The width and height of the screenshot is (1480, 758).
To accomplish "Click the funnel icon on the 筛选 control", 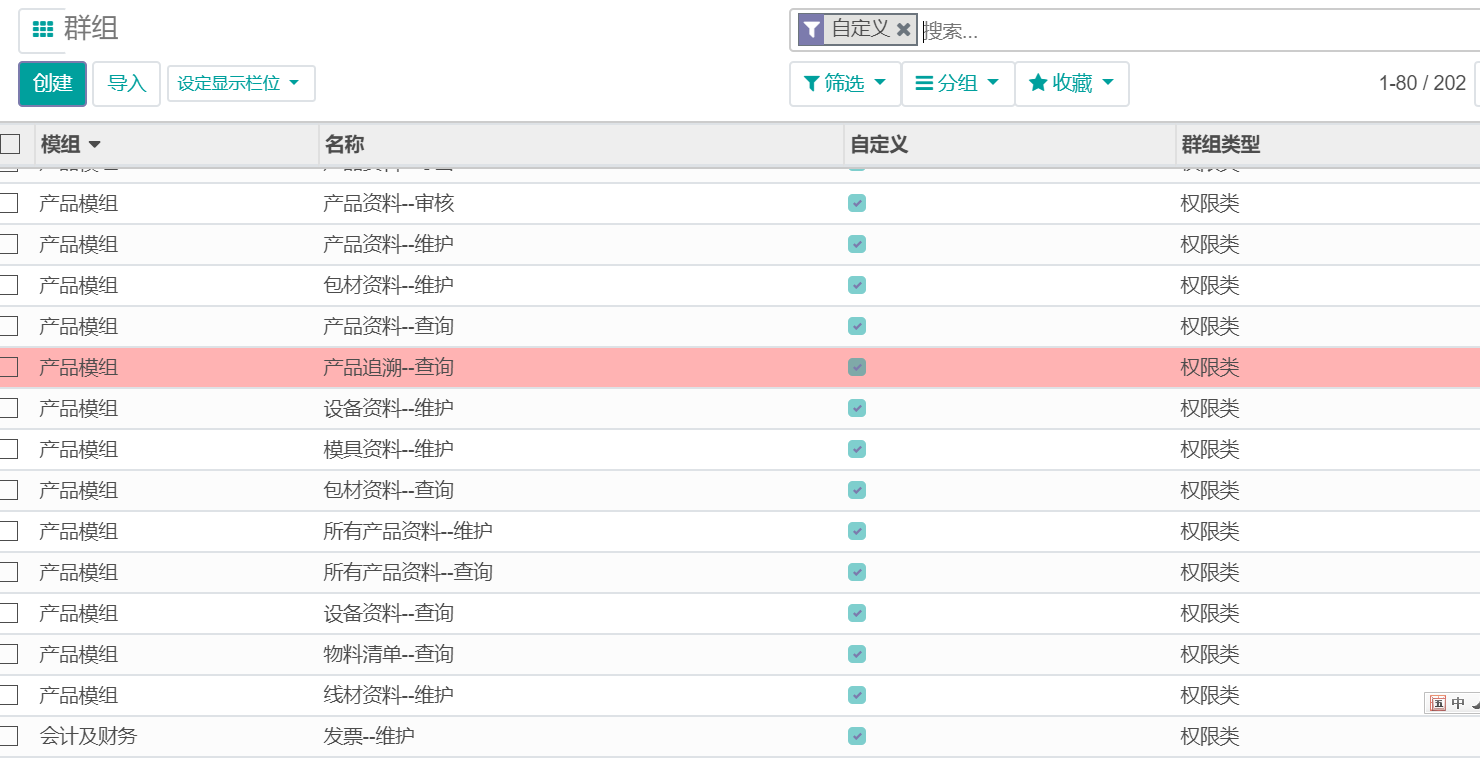I will point(812,84).
